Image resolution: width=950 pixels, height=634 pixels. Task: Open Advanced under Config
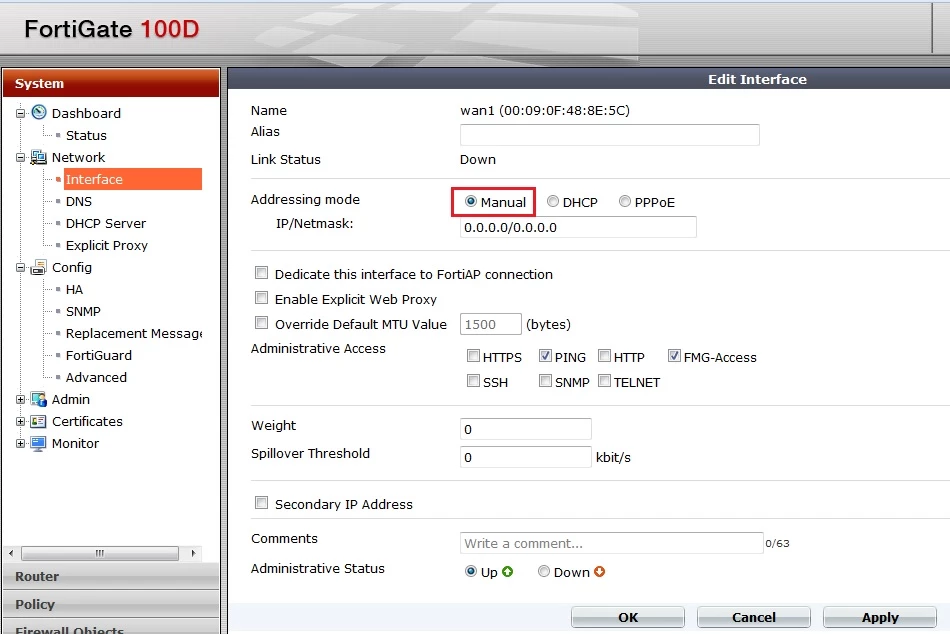[x=96, y=378]
